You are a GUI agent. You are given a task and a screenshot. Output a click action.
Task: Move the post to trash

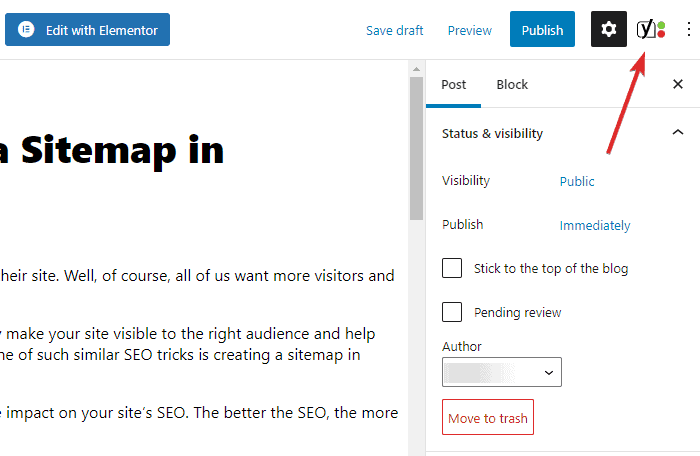487,418
